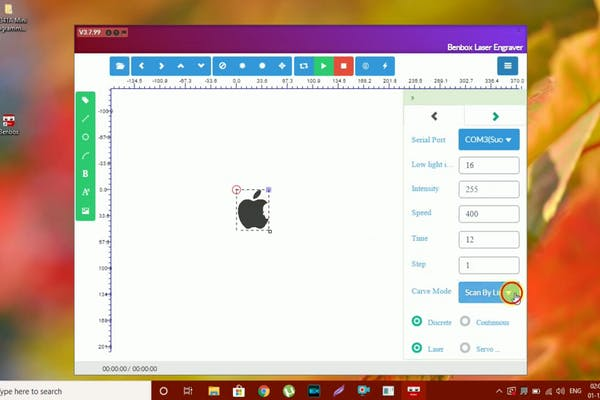Select the apple logo image on canvas
This screenshot has width=600, height=400.
click(x=253, y=210)
